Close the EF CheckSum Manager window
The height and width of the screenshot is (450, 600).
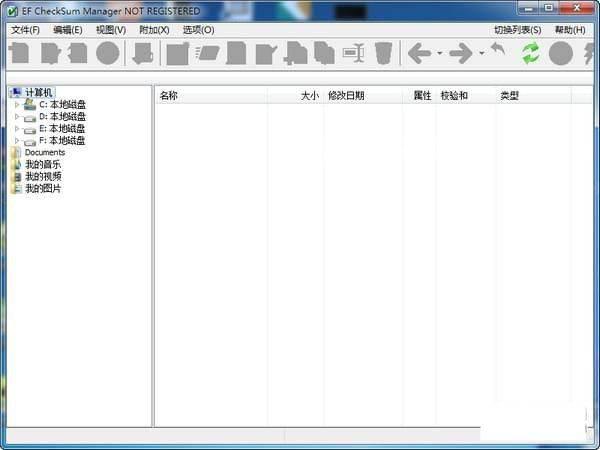point(576,8)
